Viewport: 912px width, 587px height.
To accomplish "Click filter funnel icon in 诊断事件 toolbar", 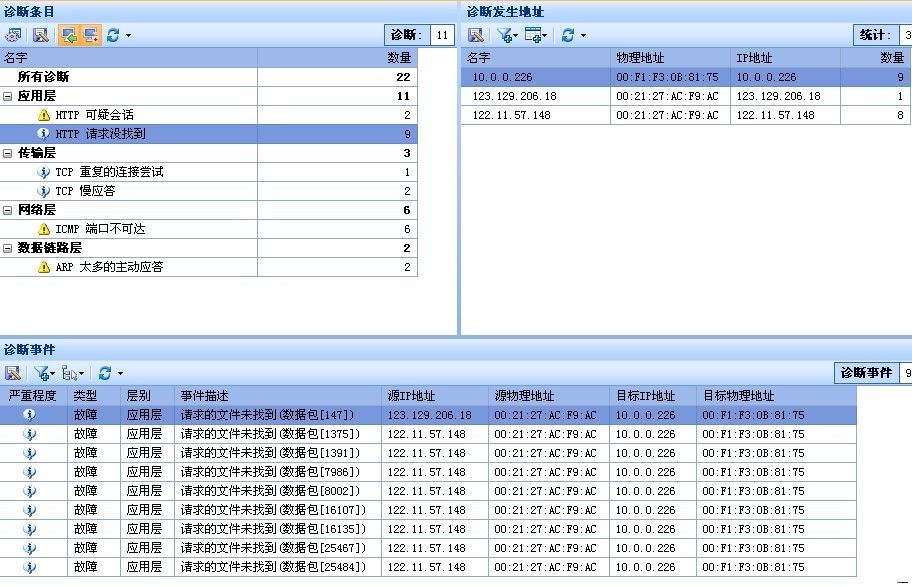I will click(42, 373).
